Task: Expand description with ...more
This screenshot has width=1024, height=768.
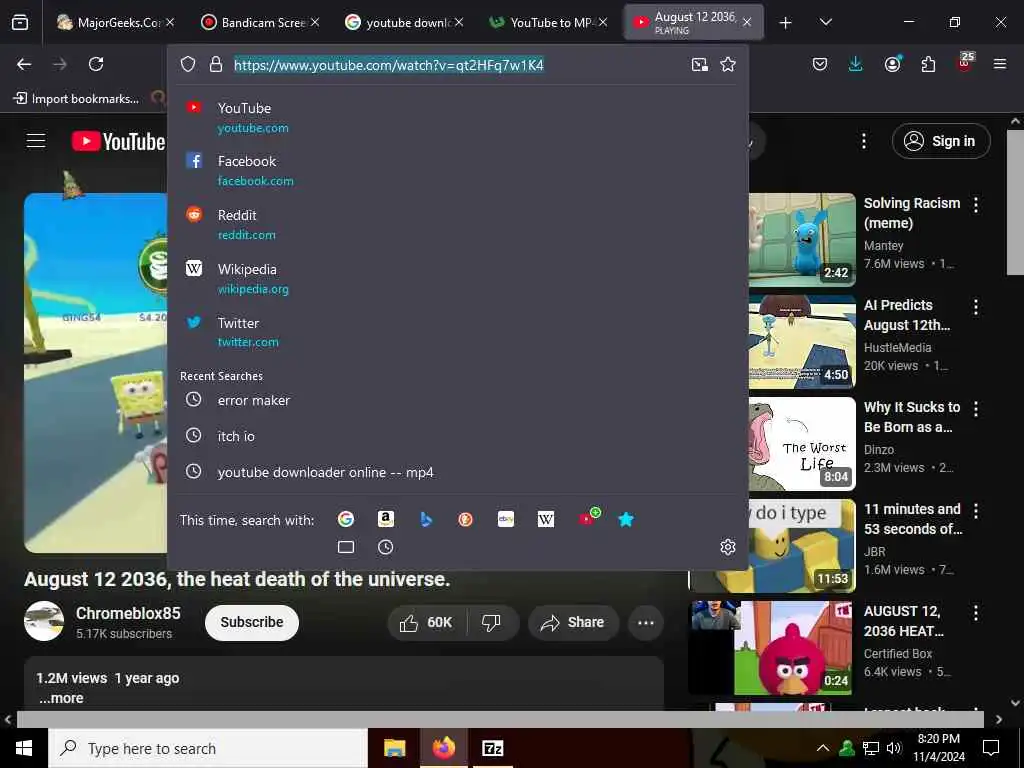Action: coord(61,698)
